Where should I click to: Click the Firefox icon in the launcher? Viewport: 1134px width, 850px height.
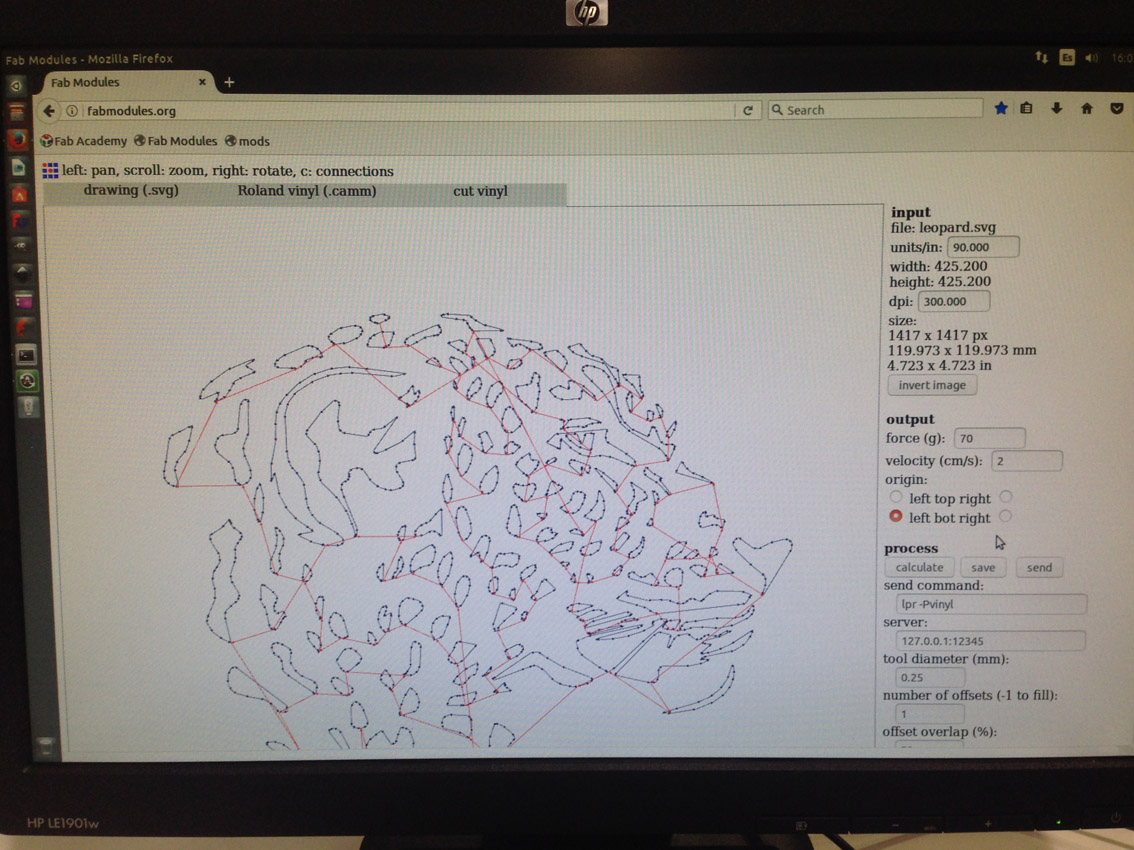coord(18,139)
